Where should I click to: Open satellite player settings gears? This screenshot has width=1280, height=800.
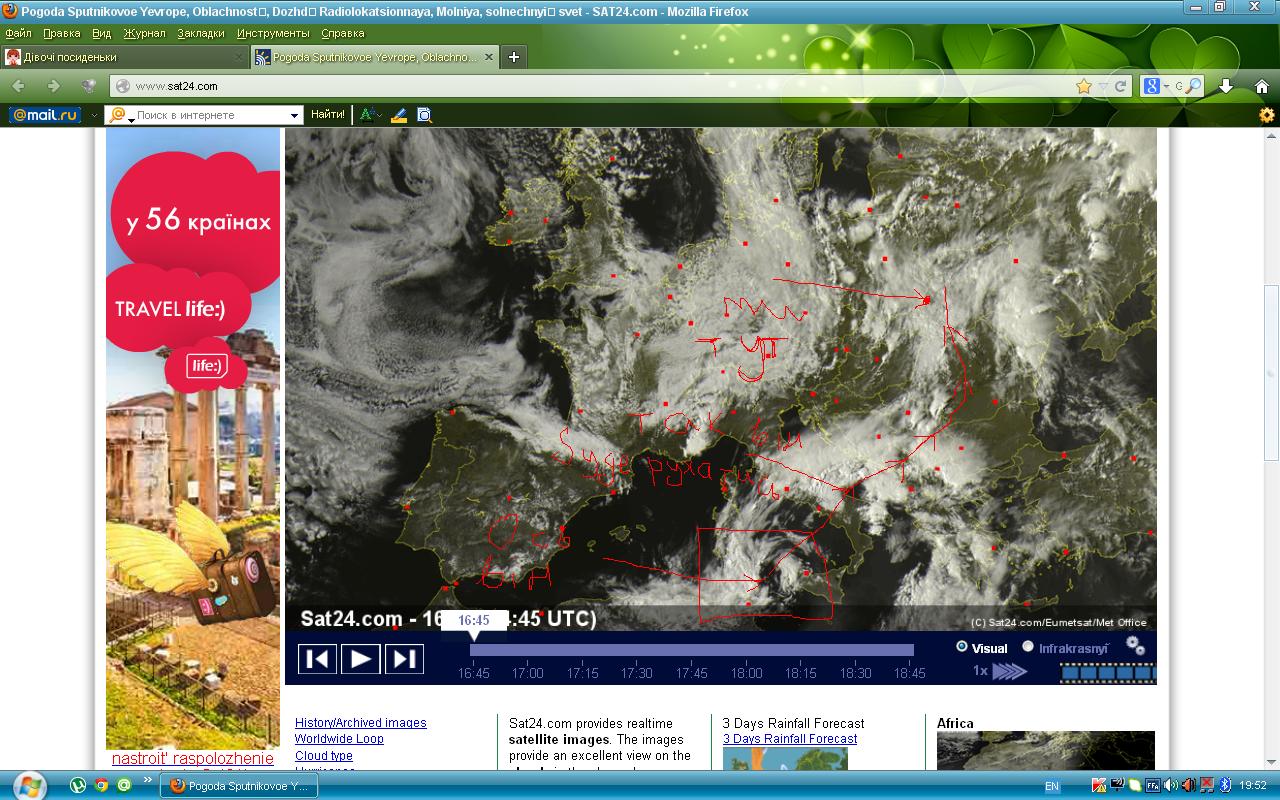[1135, 646]
